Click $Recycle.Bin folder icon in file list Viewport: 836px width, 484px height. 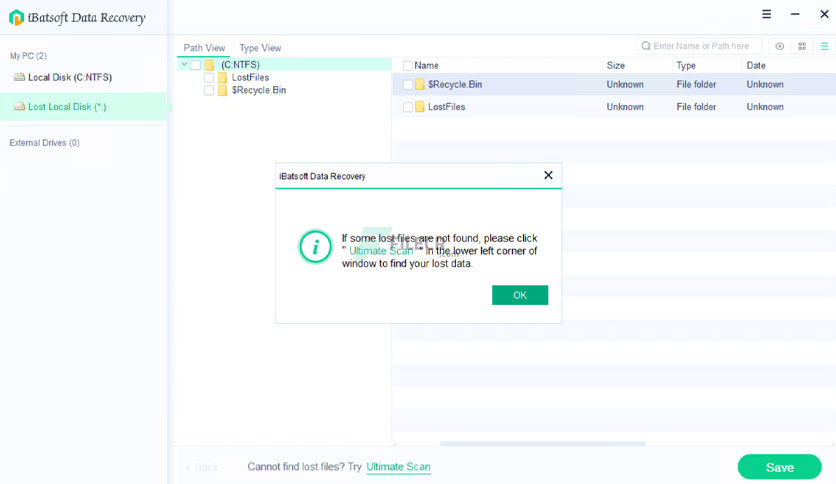420,84
